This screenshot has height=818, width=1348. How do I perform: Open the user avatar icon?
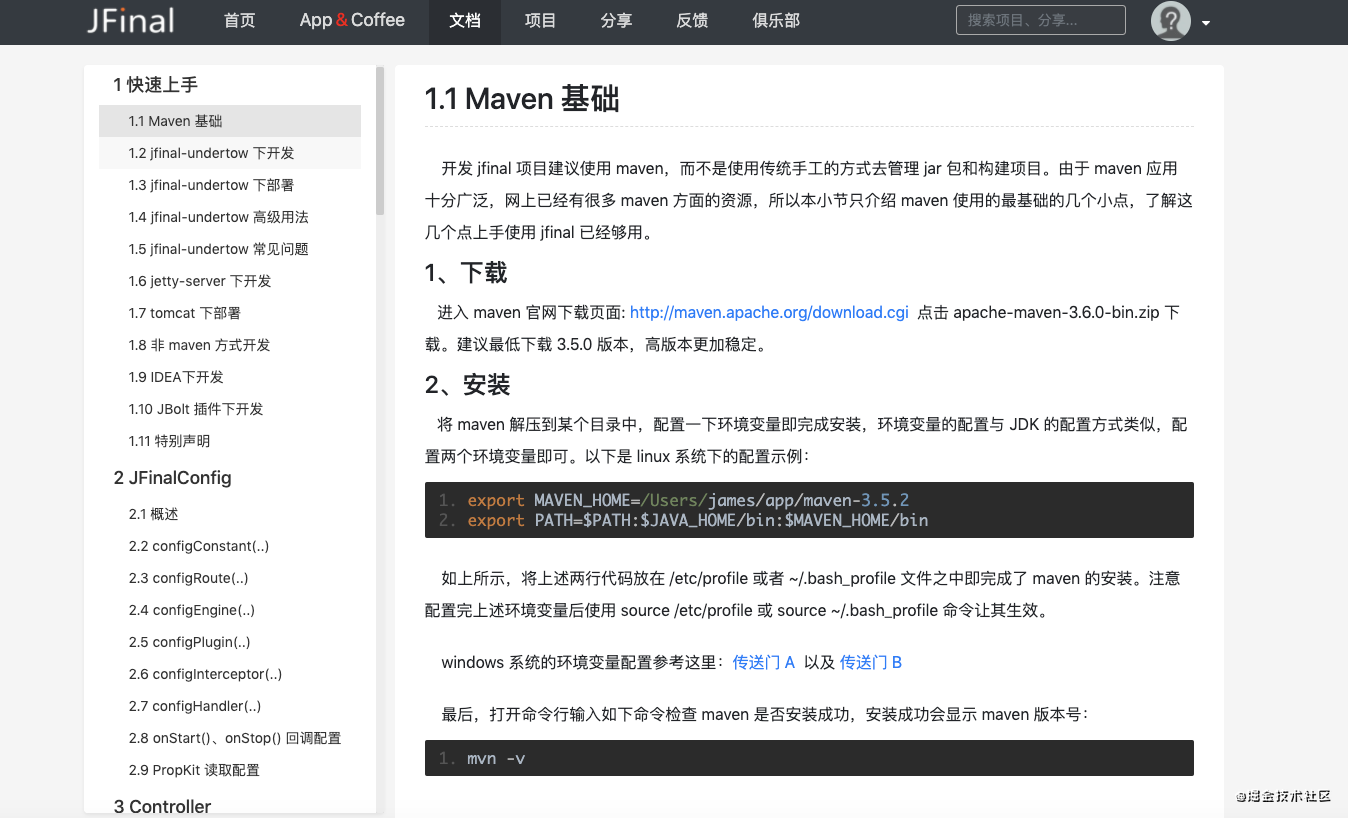(x=1170, y=21)
